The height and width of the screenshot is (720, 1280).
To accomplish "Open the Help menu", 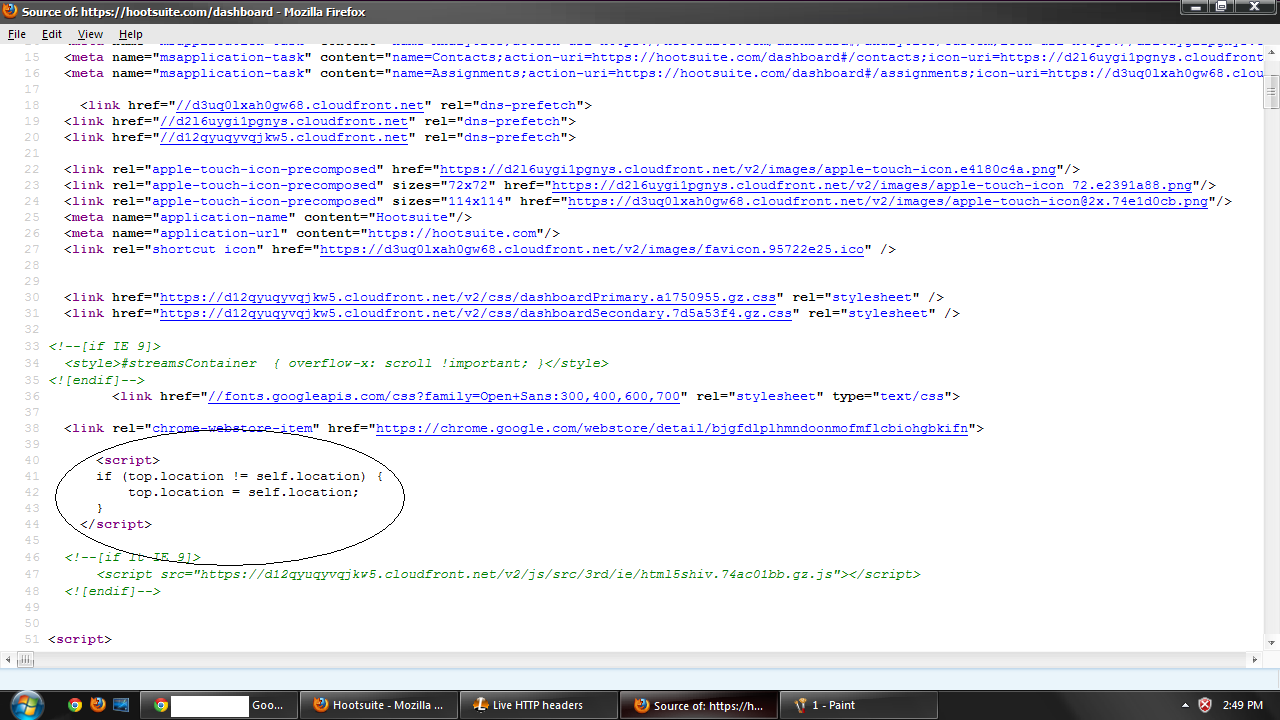I will [x=131, y=34].
